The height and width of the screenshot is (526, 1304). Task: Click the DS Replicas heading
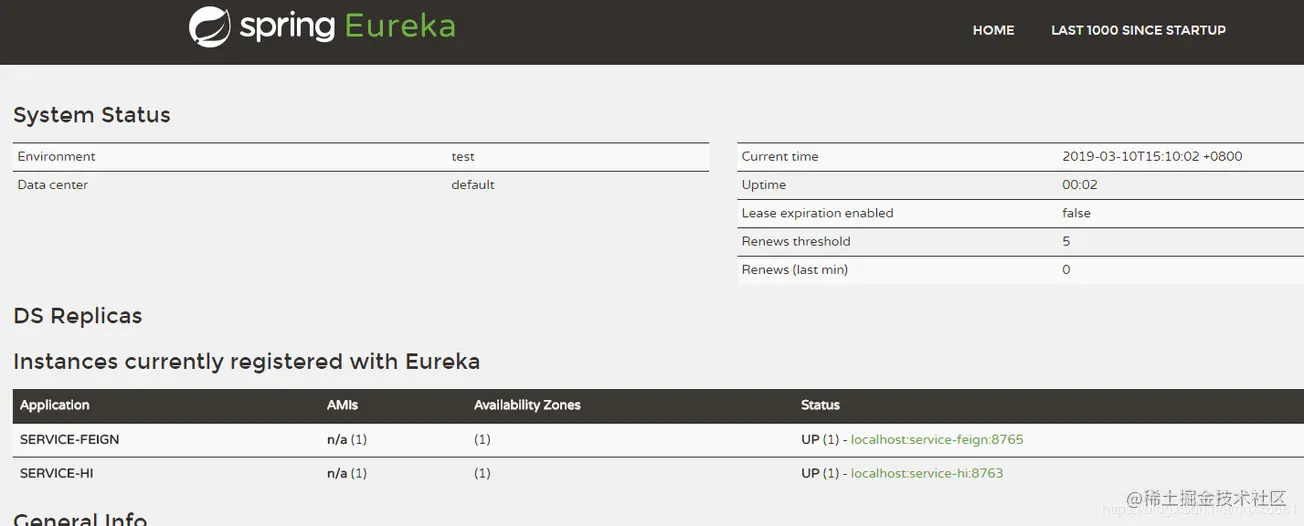pyautogui.click(x=78, y=316)
